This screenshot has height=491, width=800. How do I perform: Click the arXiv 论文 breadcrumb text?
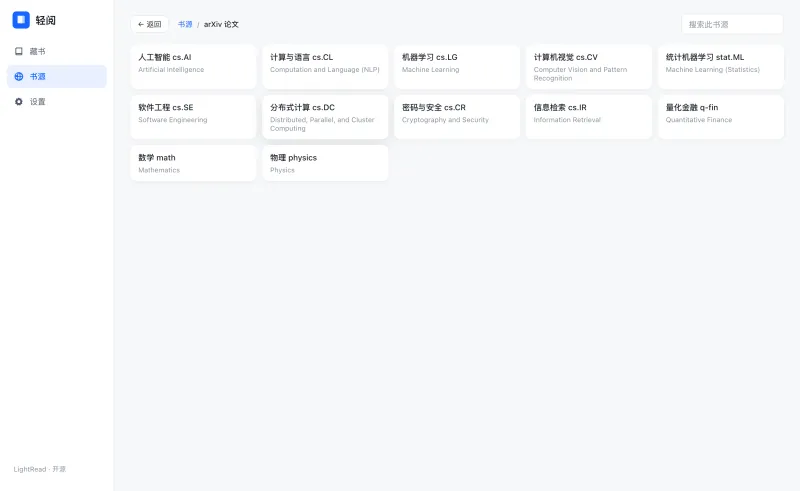(x=221, y=24)
